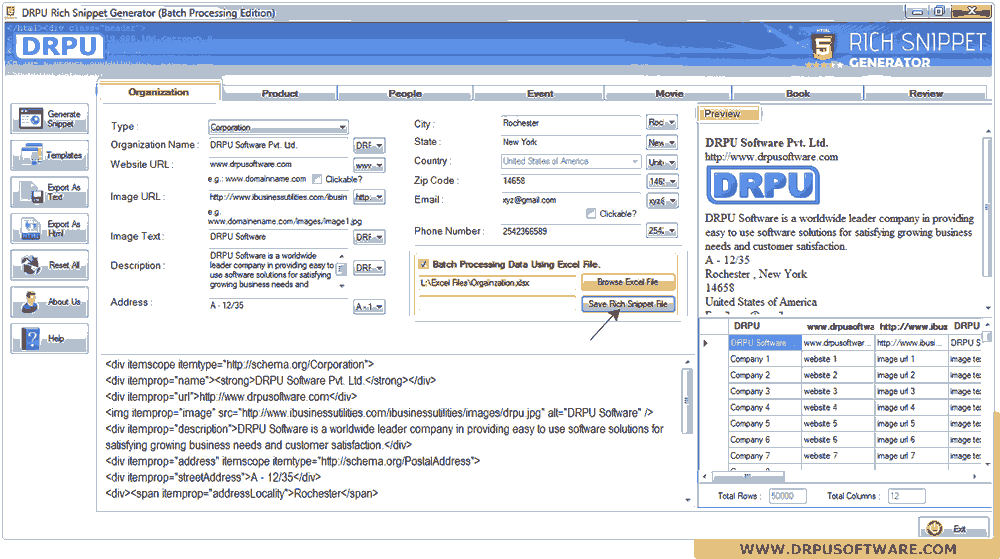Click the Image Text input field

[278, 236]
